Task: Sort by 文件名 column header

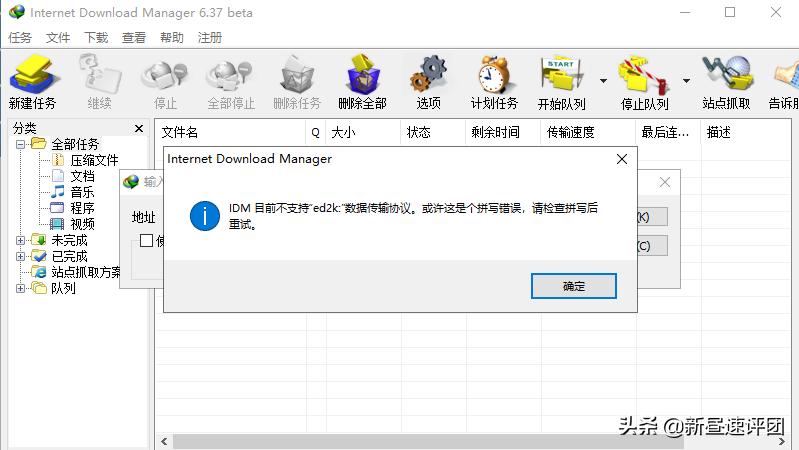Action: [x=230, y=133]
